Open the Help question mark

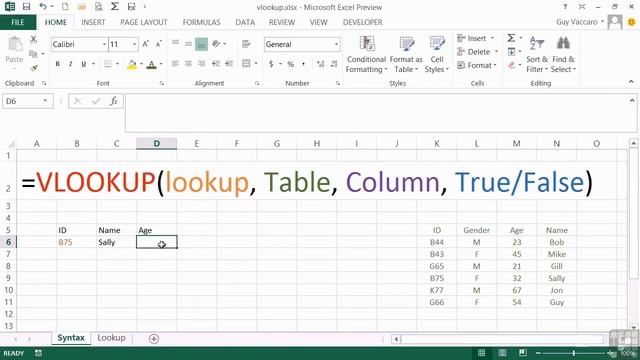(565, 7)
